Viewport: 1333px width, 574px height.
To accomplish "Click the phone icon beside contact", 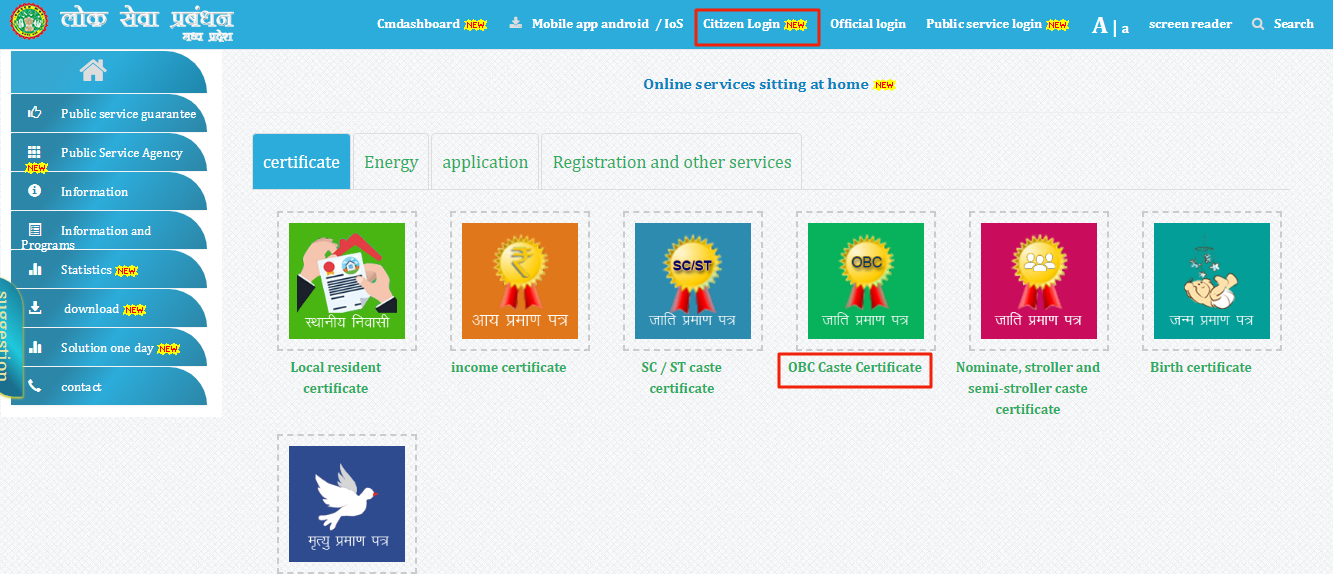I will (x=35, y=386).
